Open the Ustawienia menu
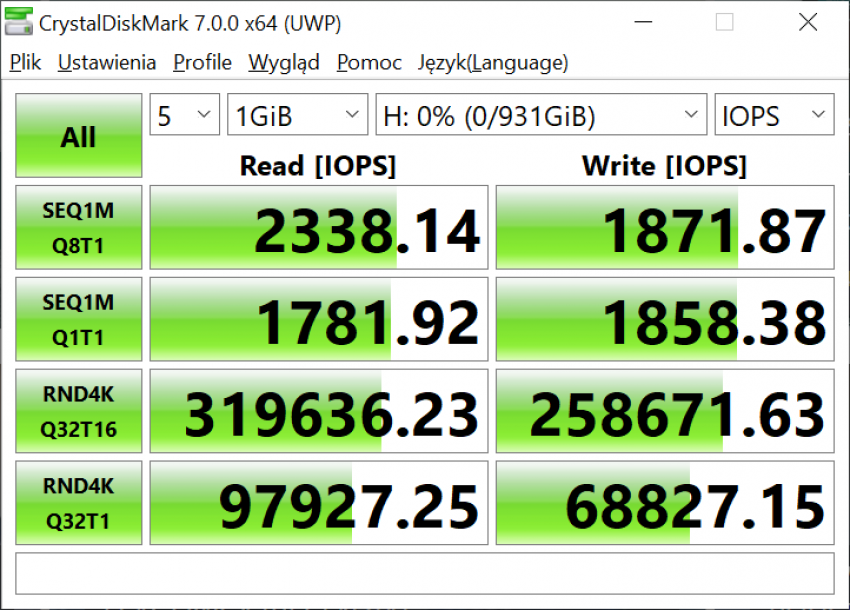850x610 pixels. pyautogui.click(x=107, y=62)
